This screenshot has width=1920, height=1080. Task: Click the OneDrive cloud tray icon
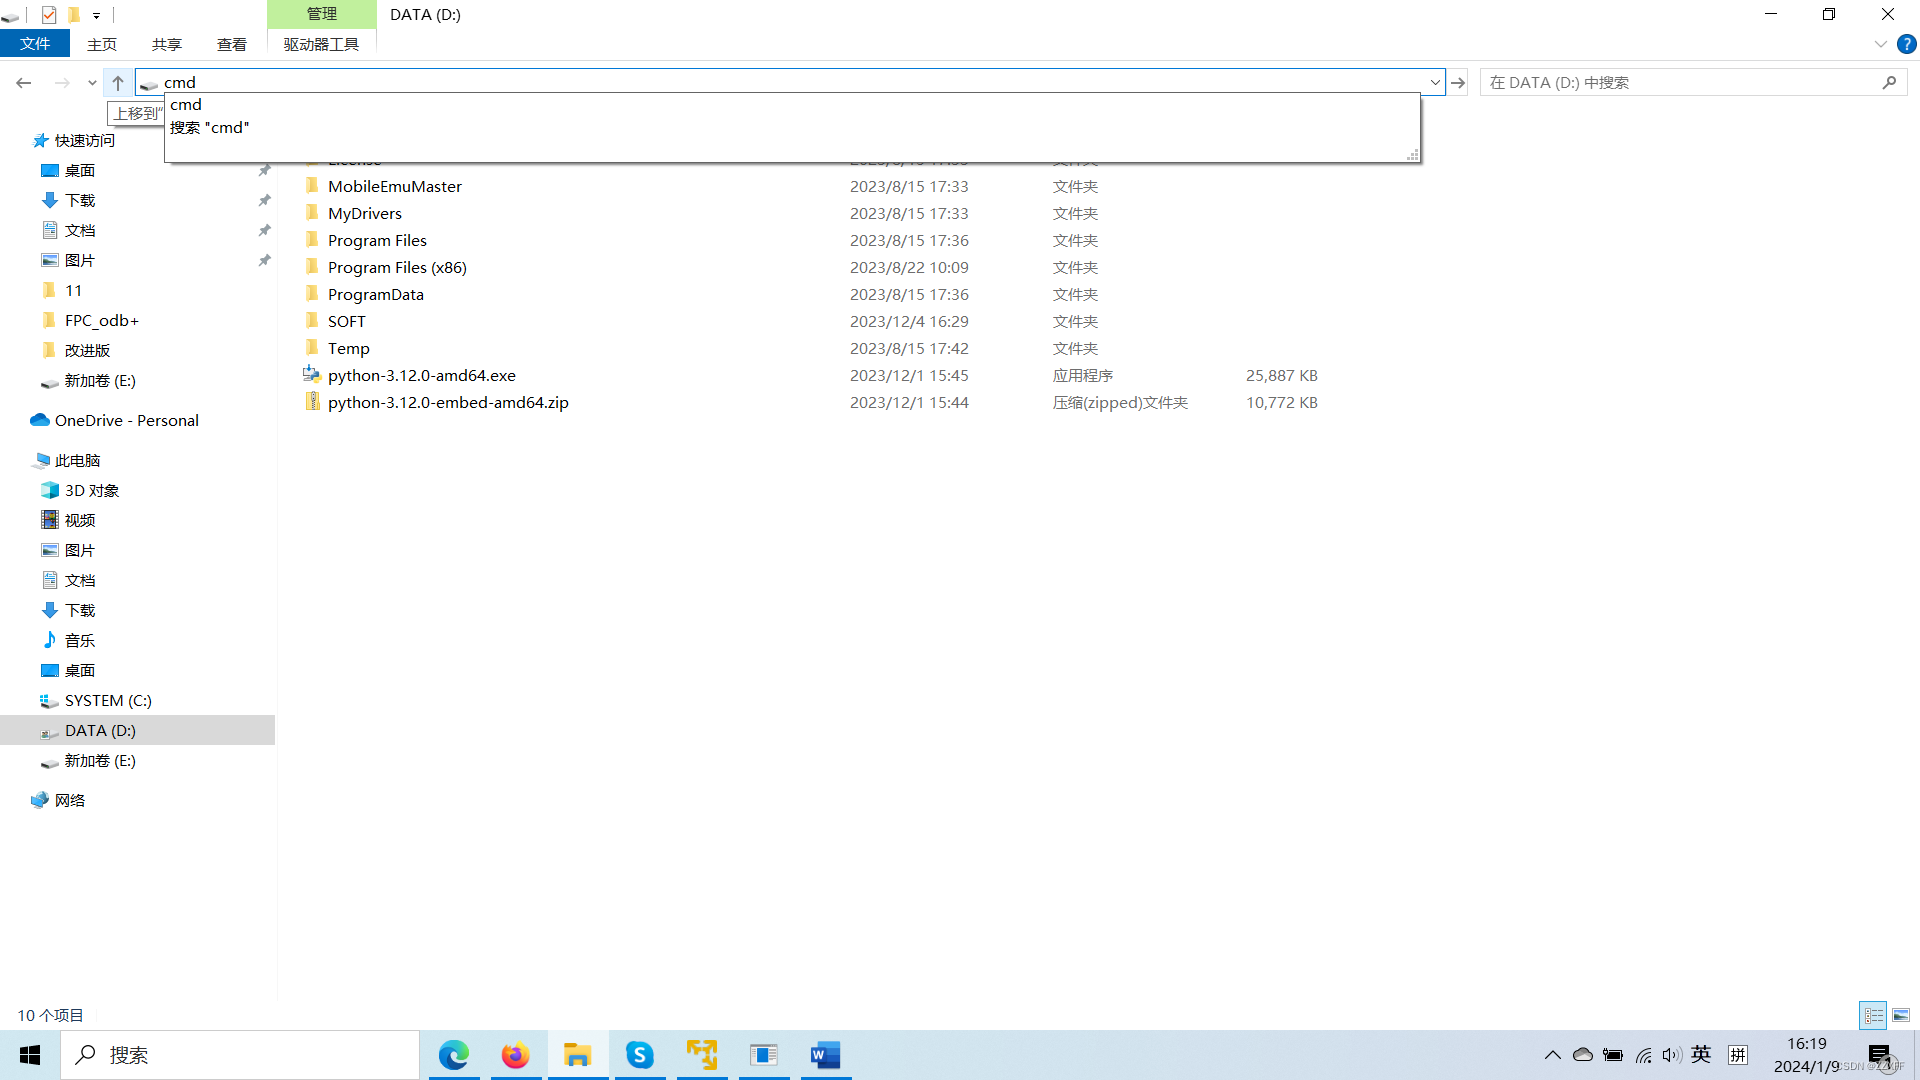(1582, 1055)
